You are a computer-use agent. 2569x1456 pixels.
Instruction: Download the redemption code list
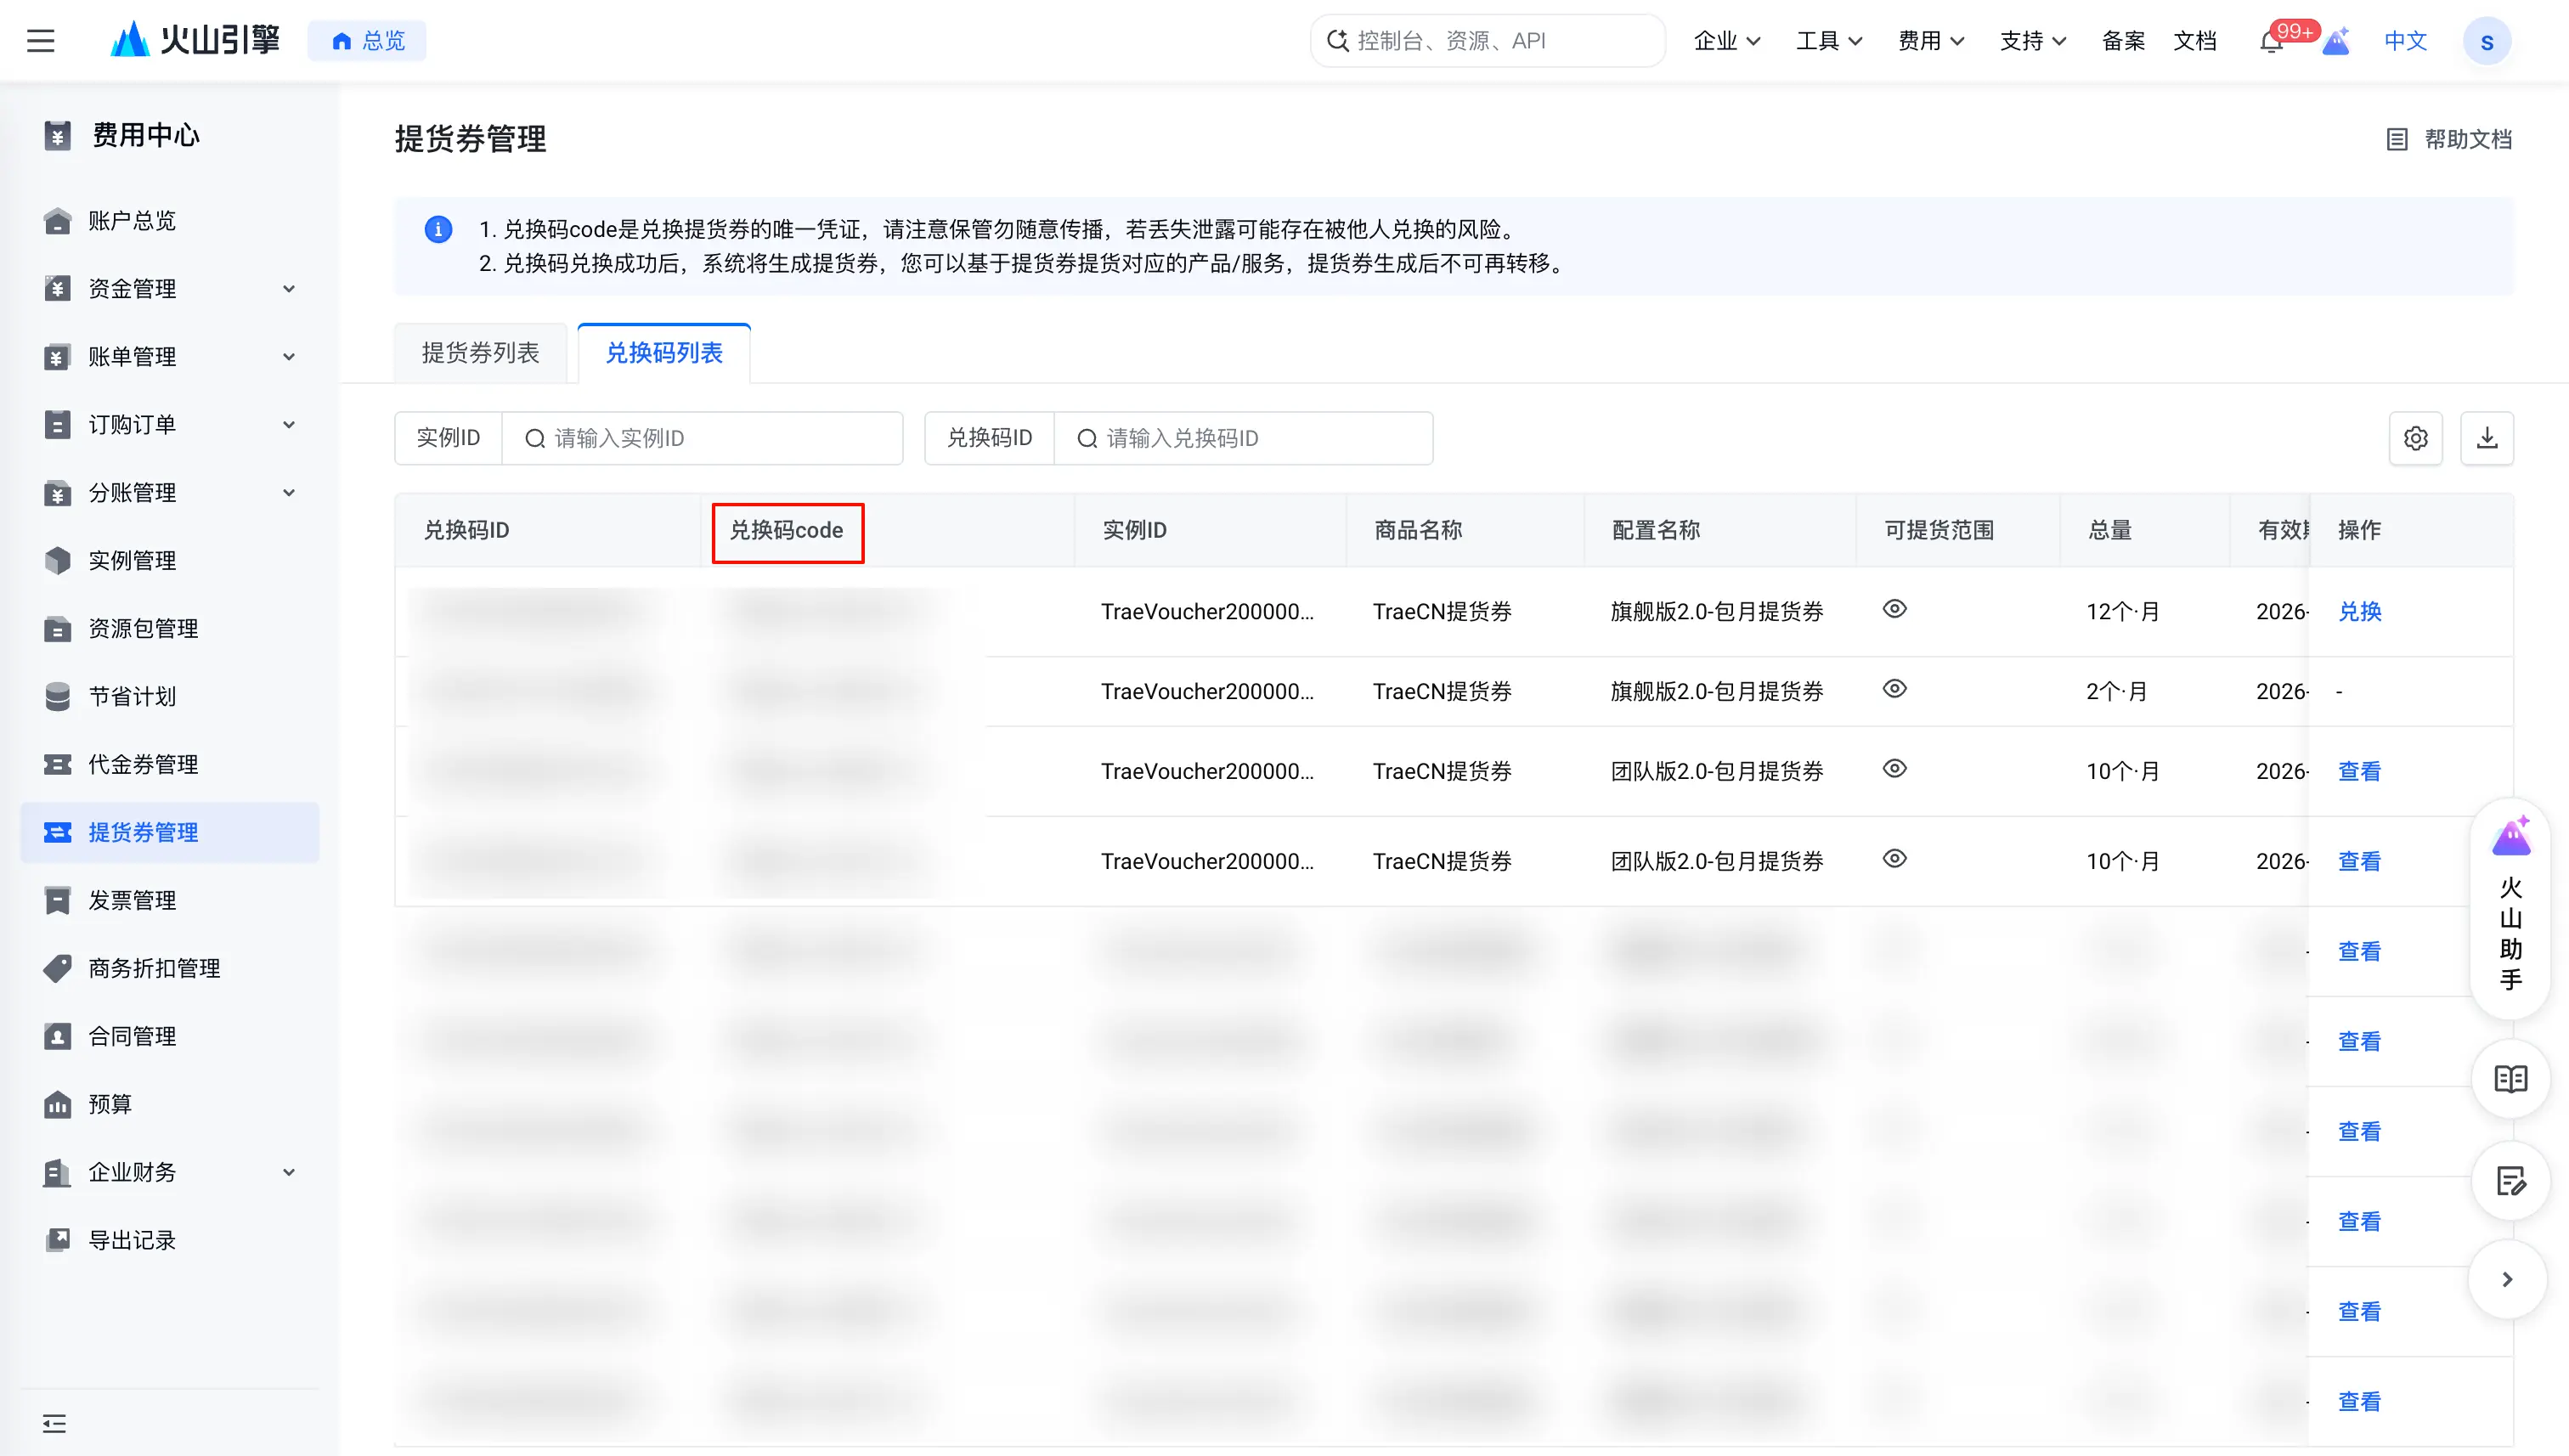[x=2487, y=438]
